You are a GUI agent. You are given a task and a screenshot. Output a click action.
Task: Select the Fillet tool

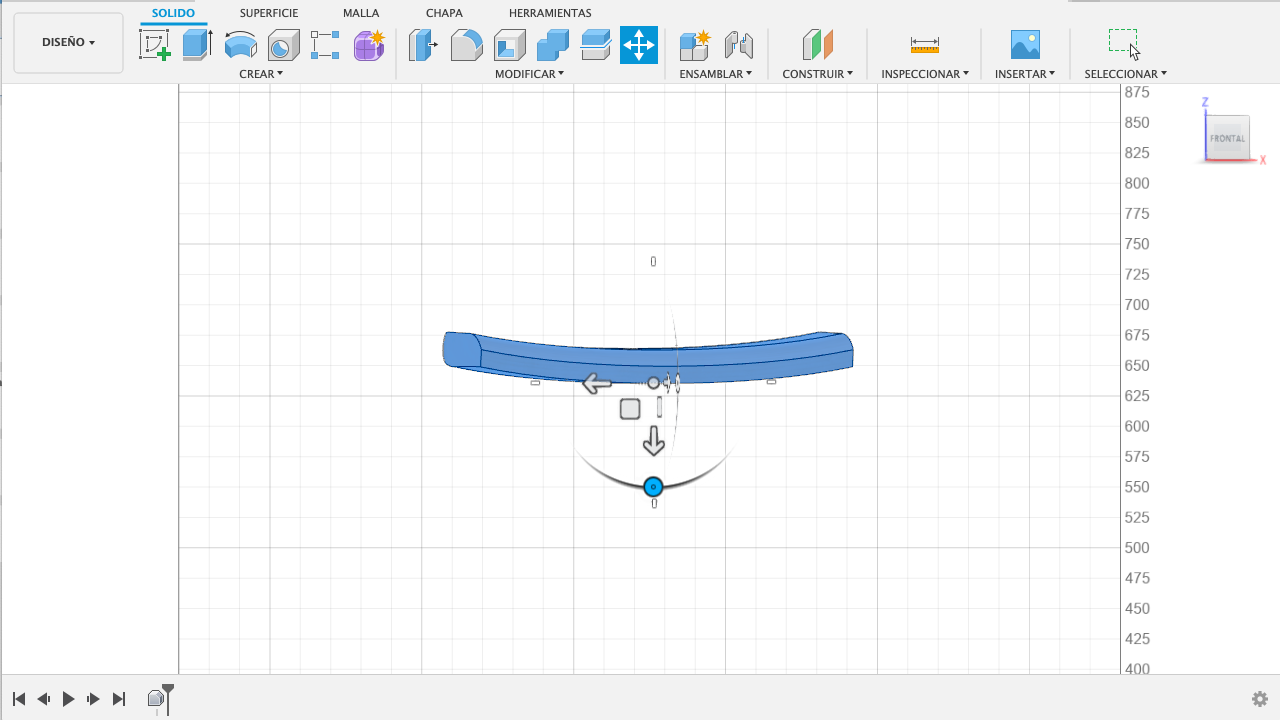coord(466,45)
